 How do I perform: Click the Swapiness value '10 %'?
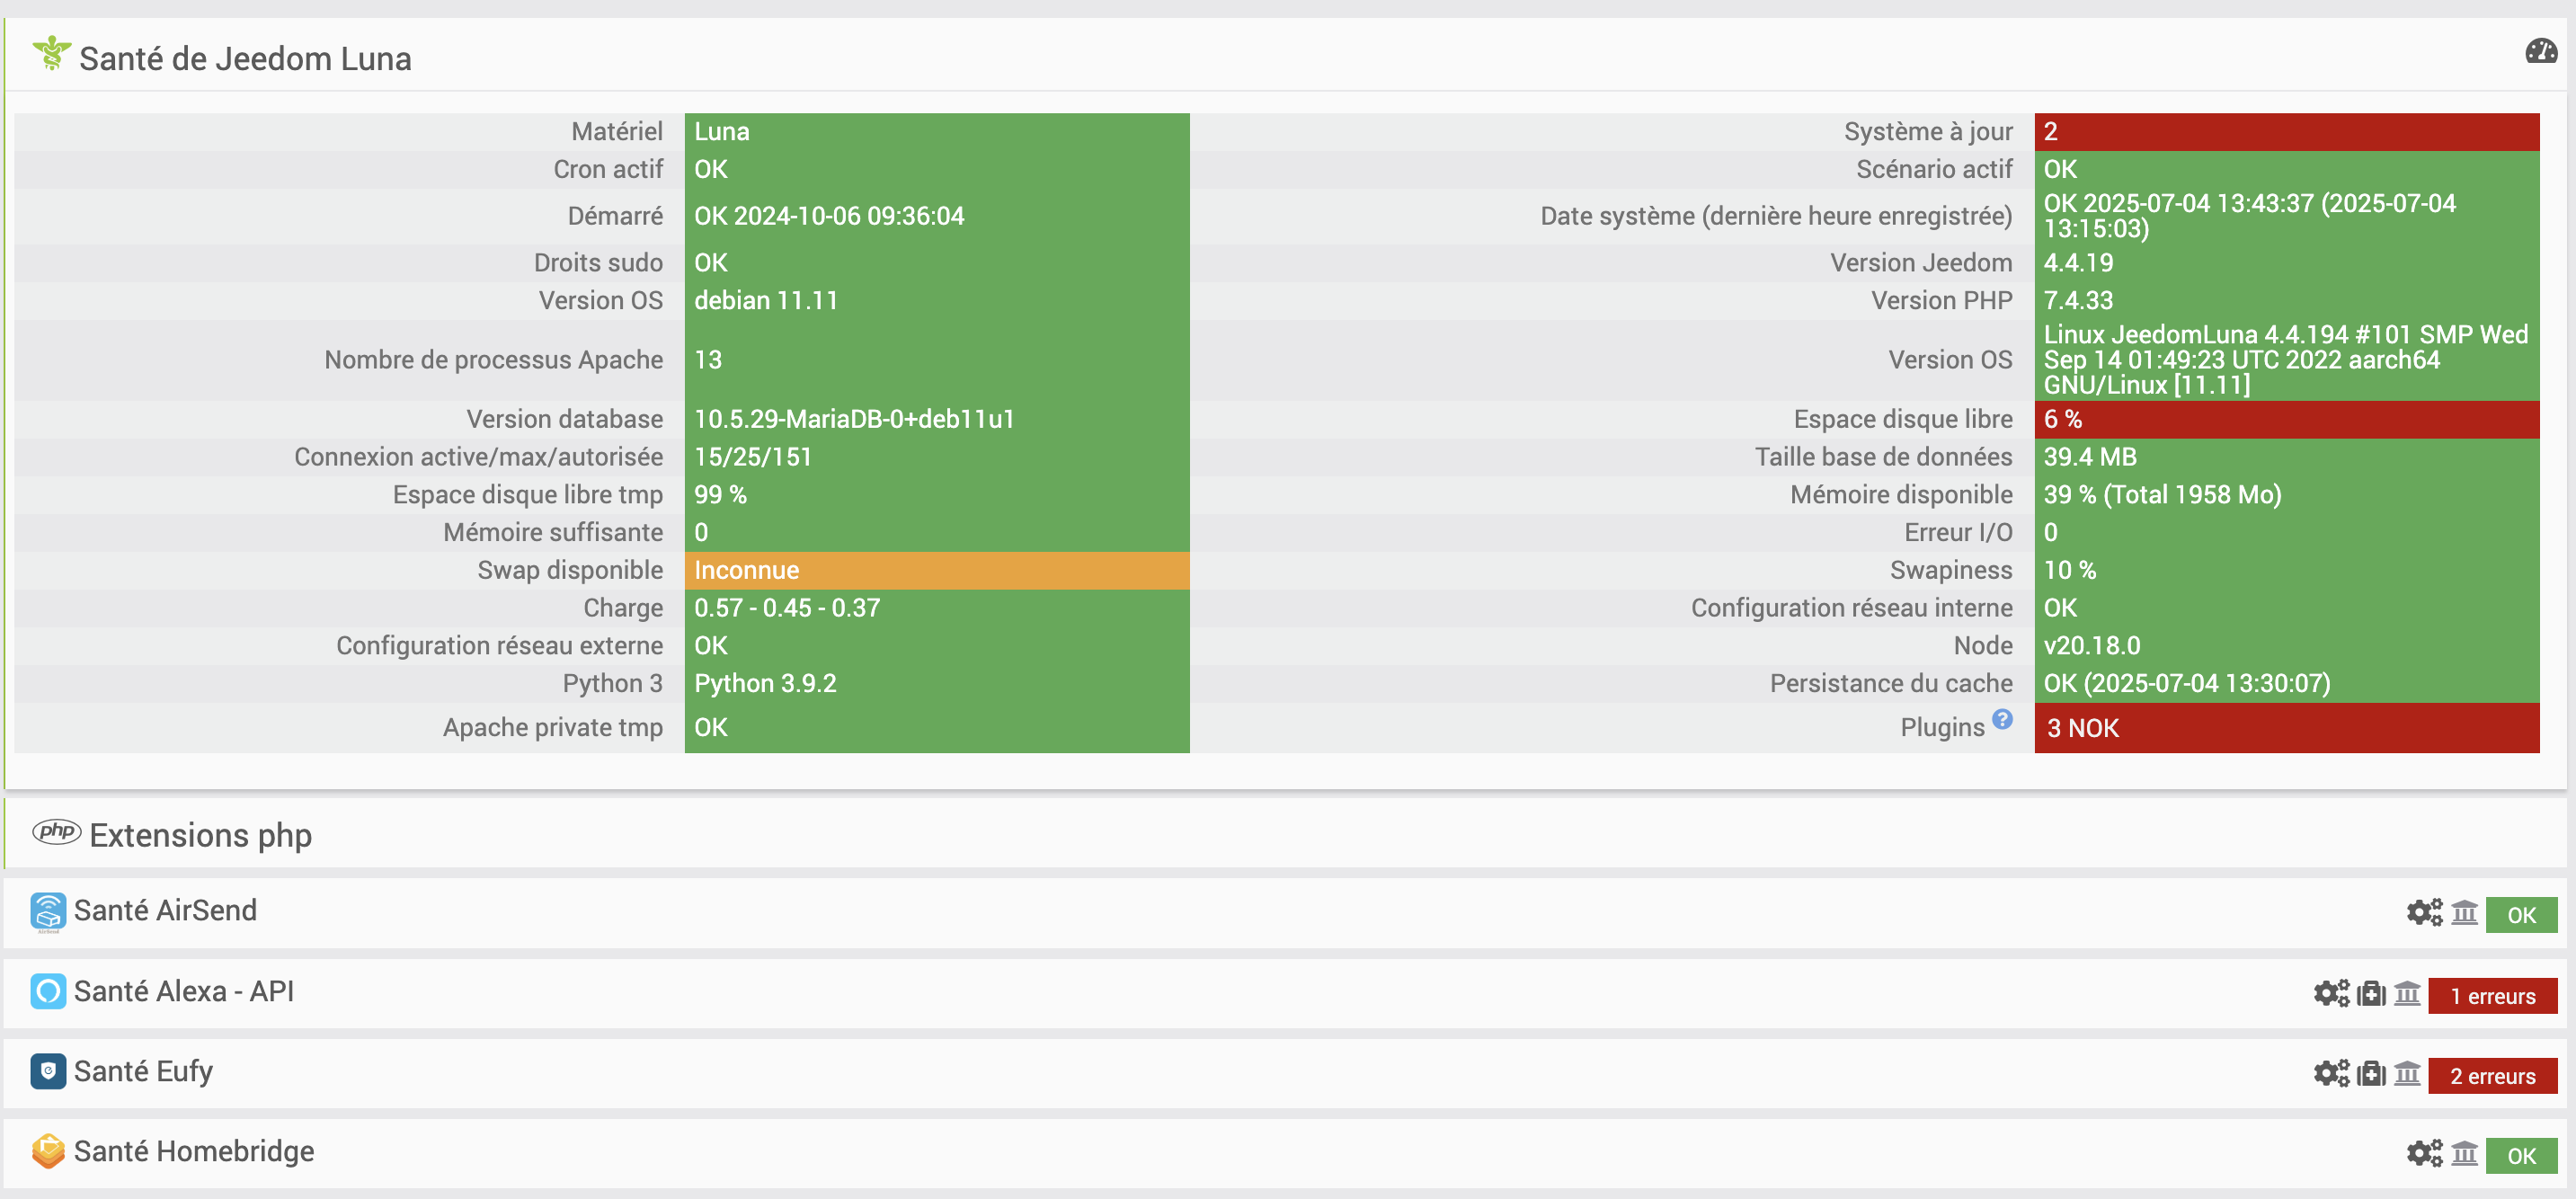point(2287,570)
